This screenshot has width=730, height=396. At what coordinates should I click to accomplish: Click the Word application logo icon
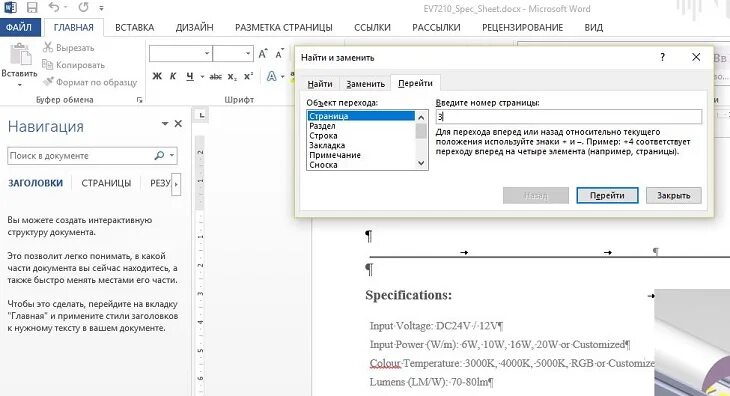[10, 7]
